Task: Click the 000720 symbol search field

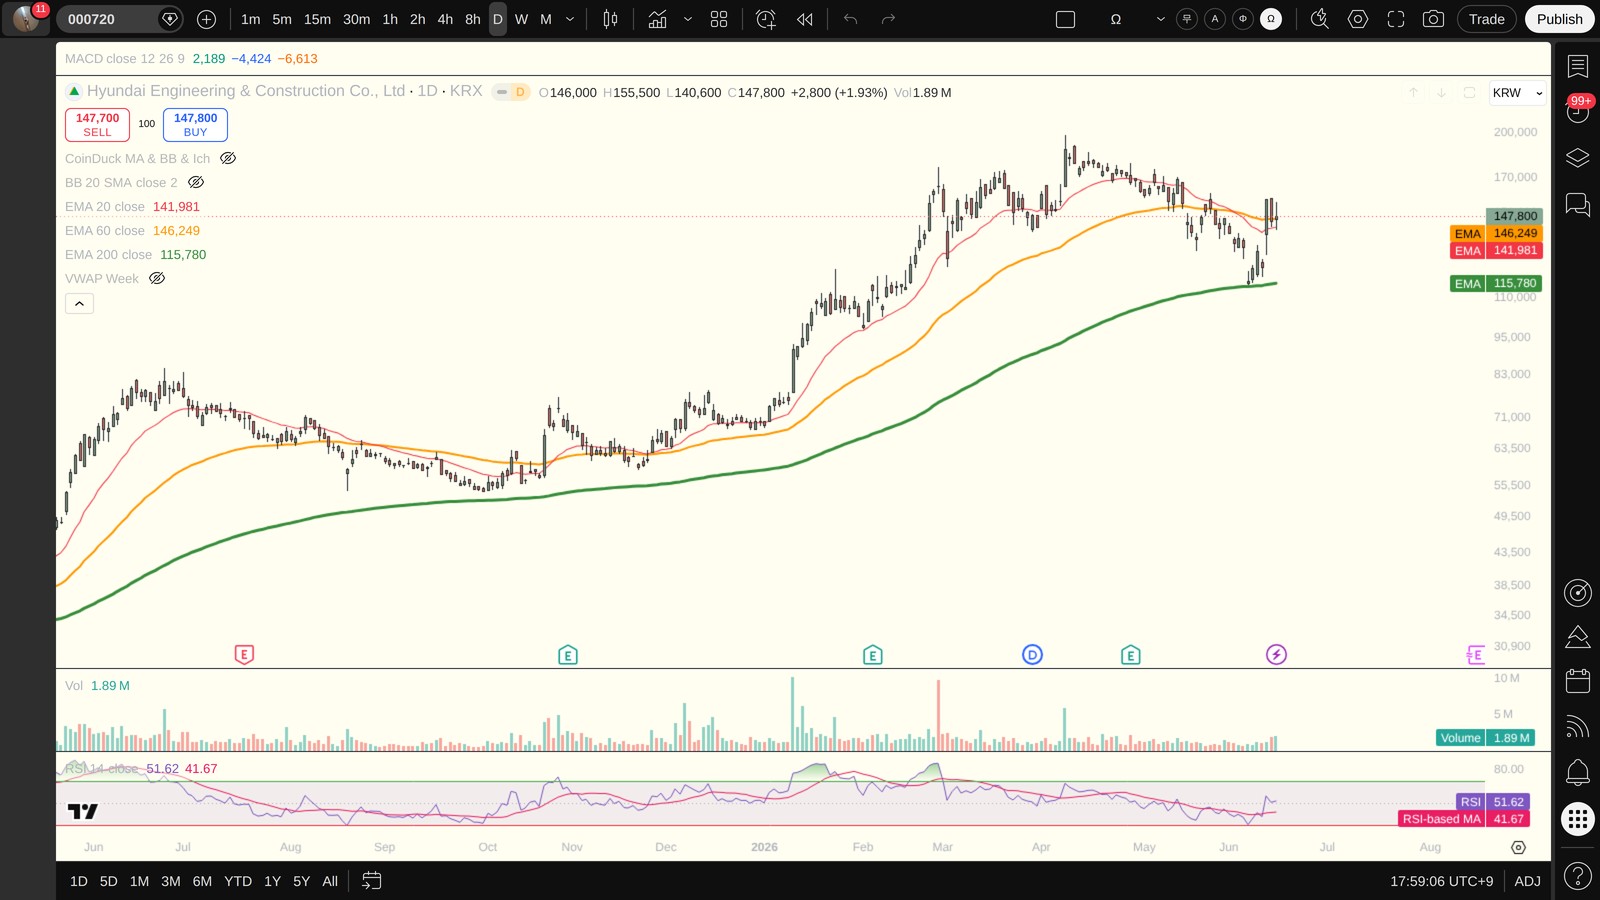Action: coord(106,19)
